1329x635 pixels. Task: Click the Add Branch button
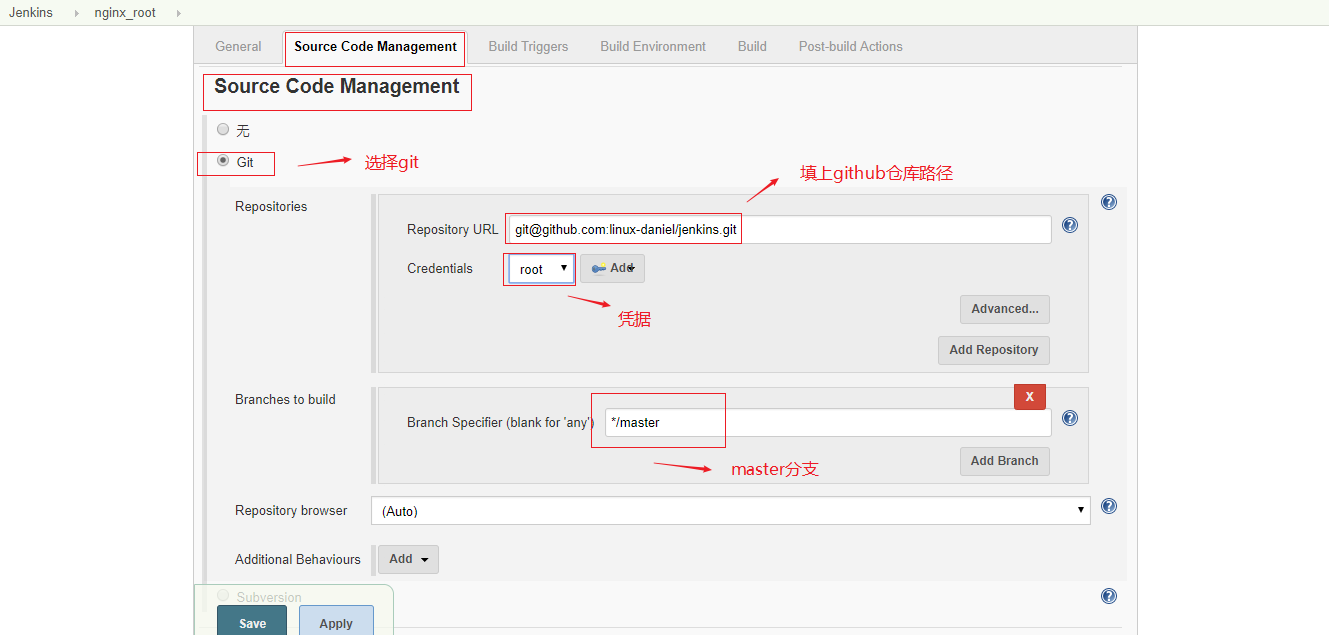(1005, 461)
